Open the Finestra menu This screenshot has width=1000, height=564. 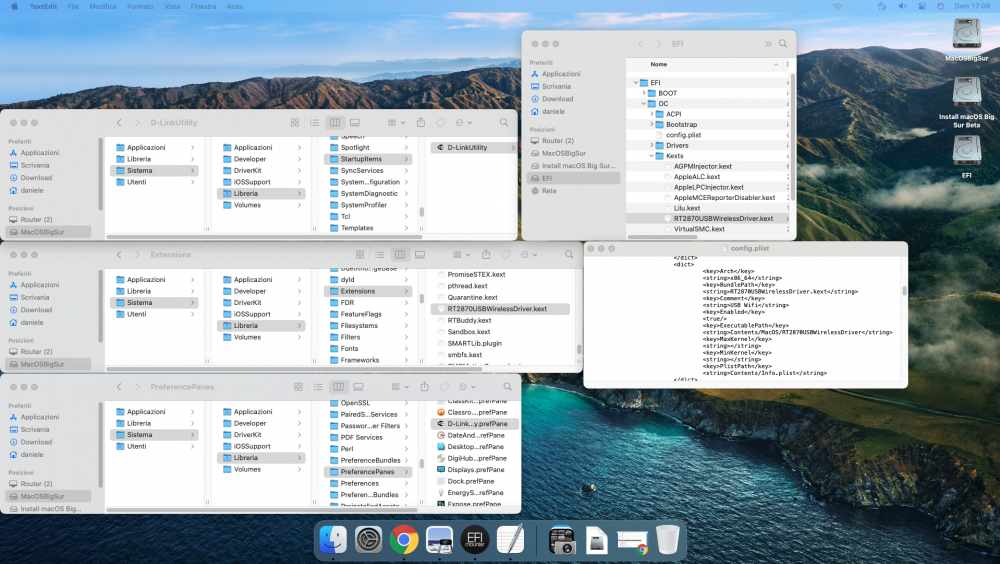click(x=203, y=6)
